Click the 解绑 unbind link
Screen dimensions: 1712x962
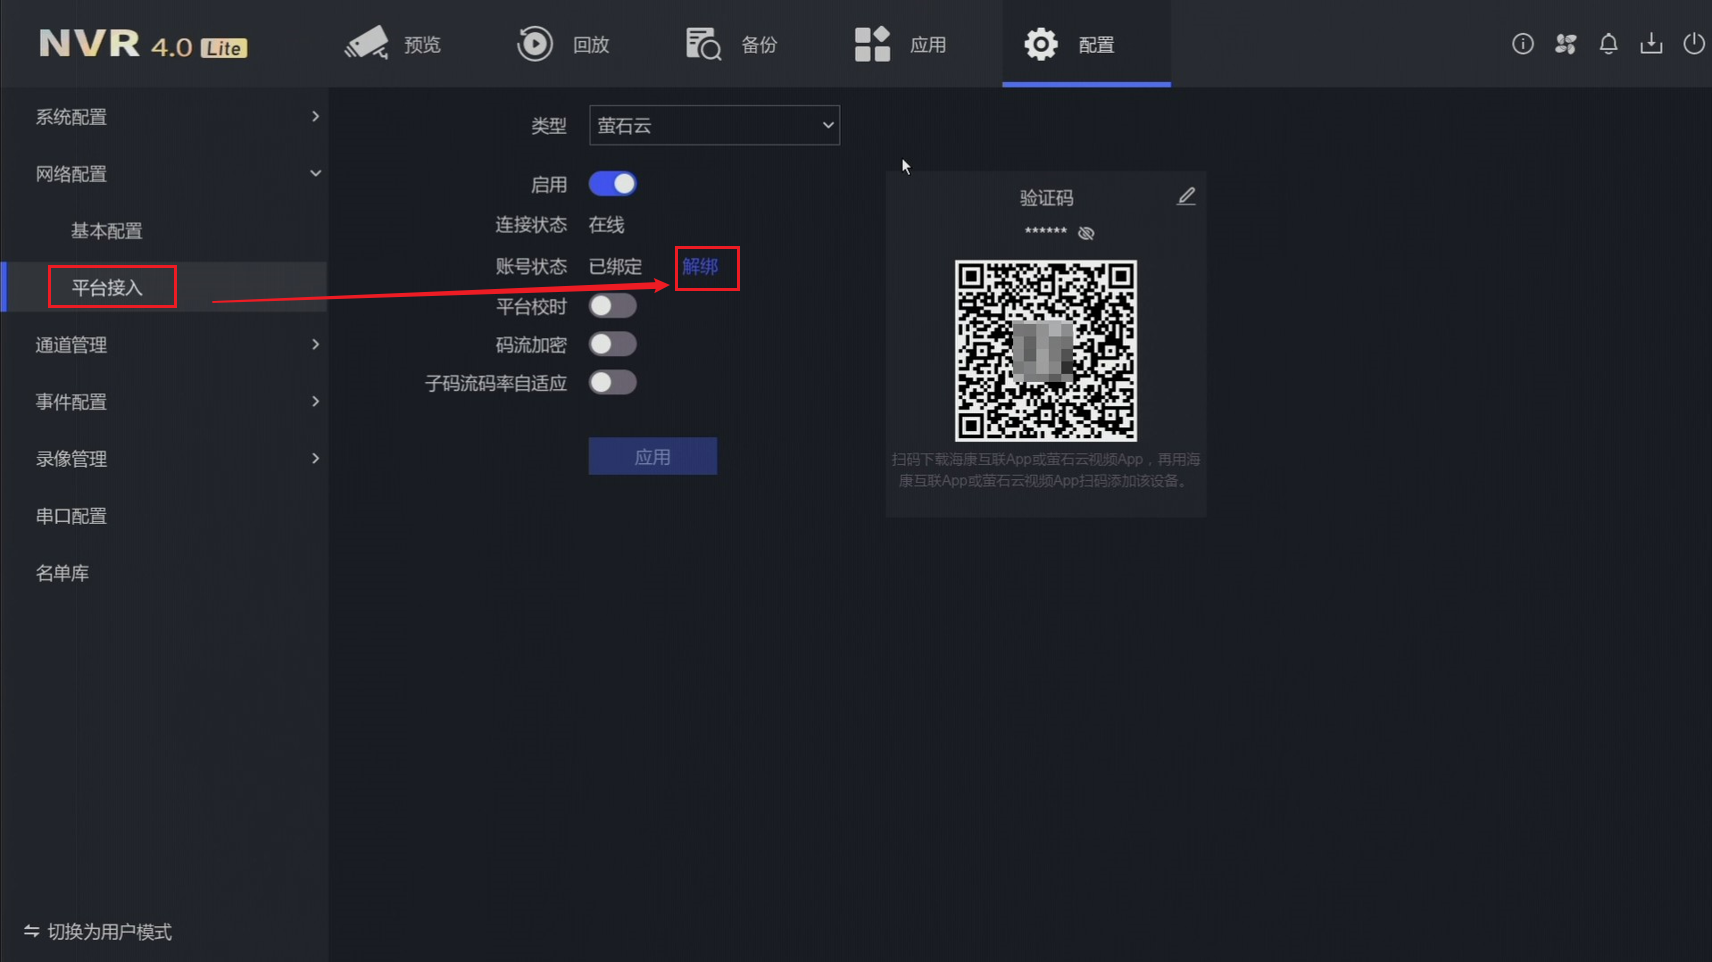pos(700,267)
